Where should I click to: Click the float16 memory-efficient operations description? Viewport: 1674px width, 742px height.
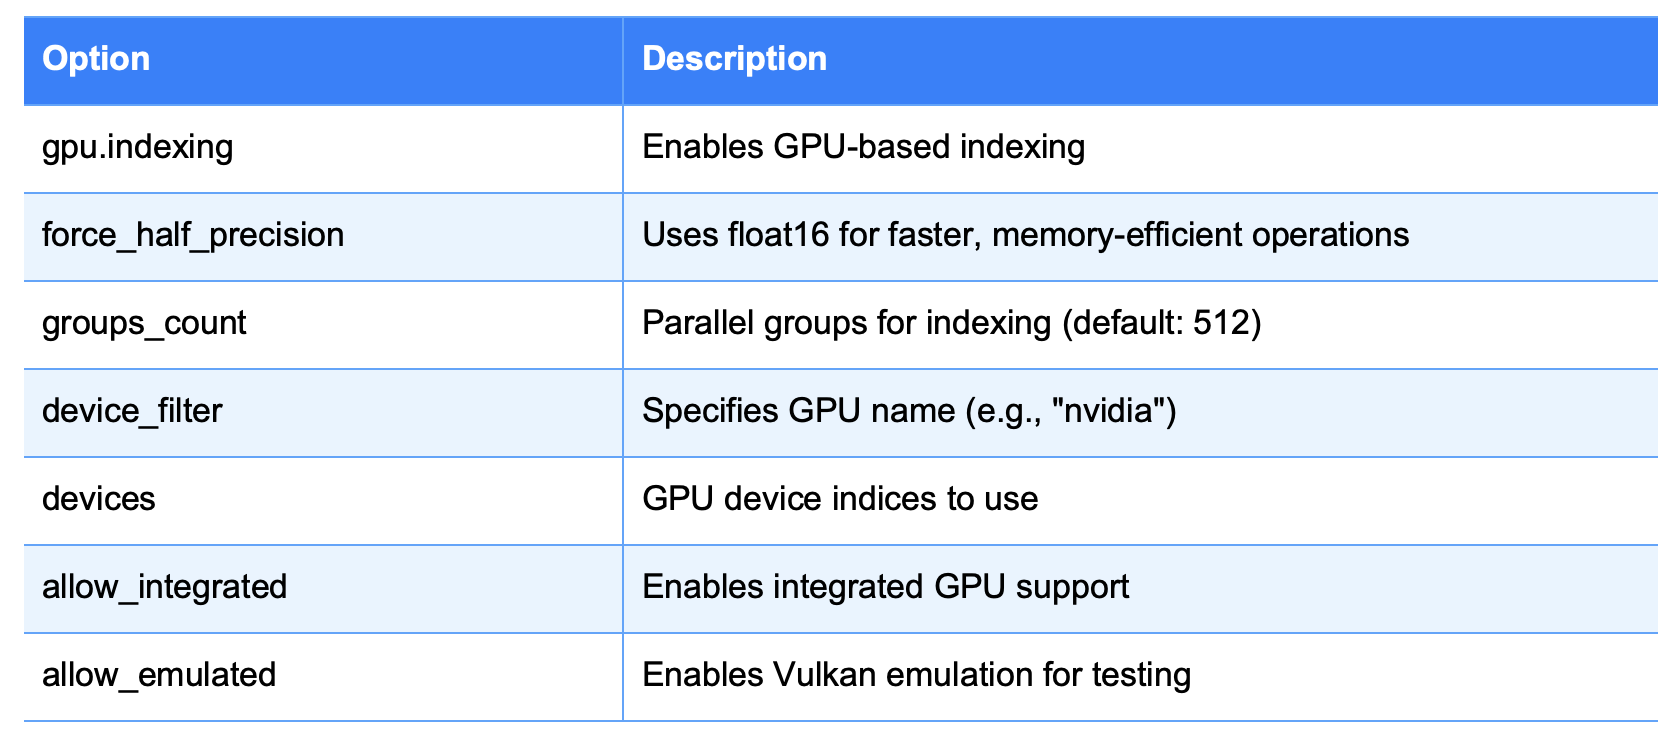[1025, 235]
